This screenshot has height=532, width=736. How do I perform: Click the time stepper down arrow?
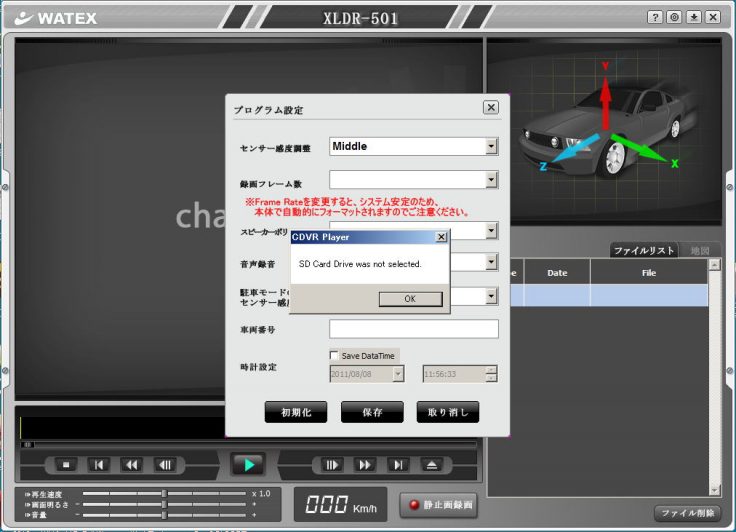491,378
